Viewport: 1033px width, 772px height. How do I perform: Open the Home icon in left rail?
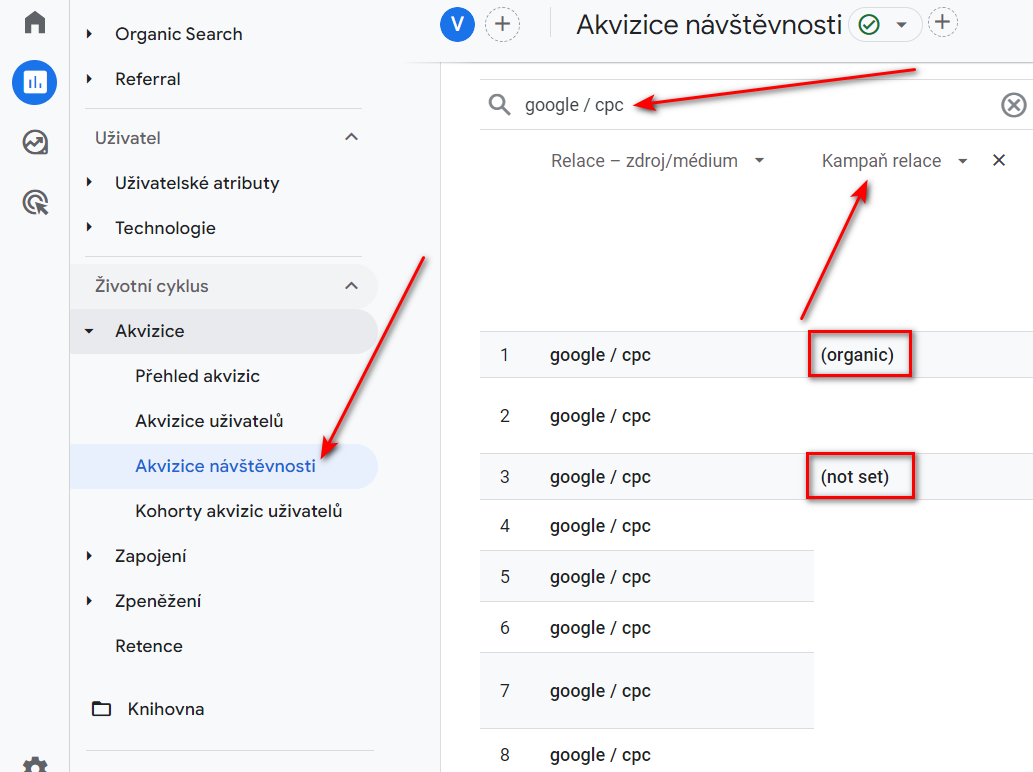point(35,22)
